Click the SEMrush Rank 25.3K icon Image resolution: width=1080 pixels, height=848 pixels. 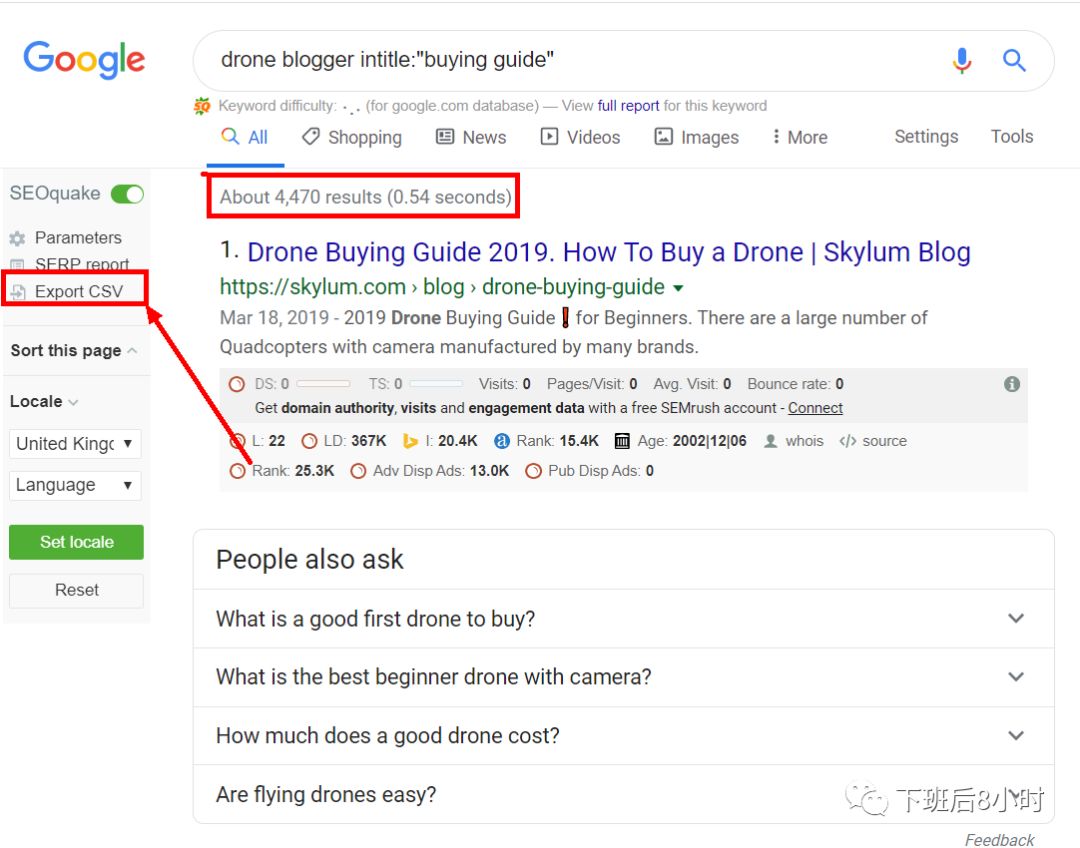pos(238,471)
